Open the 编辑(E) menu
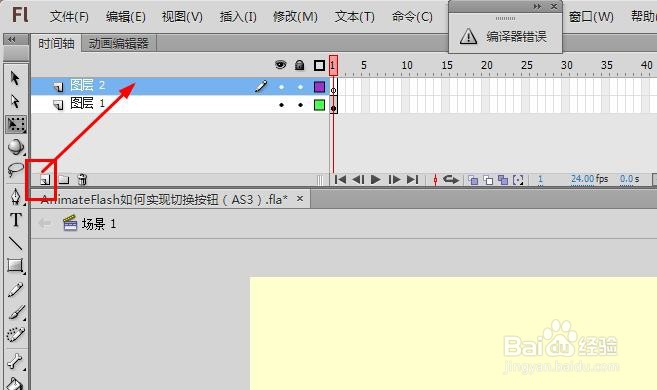The width and height of the screenshot is (657, 390). (126, 17)
